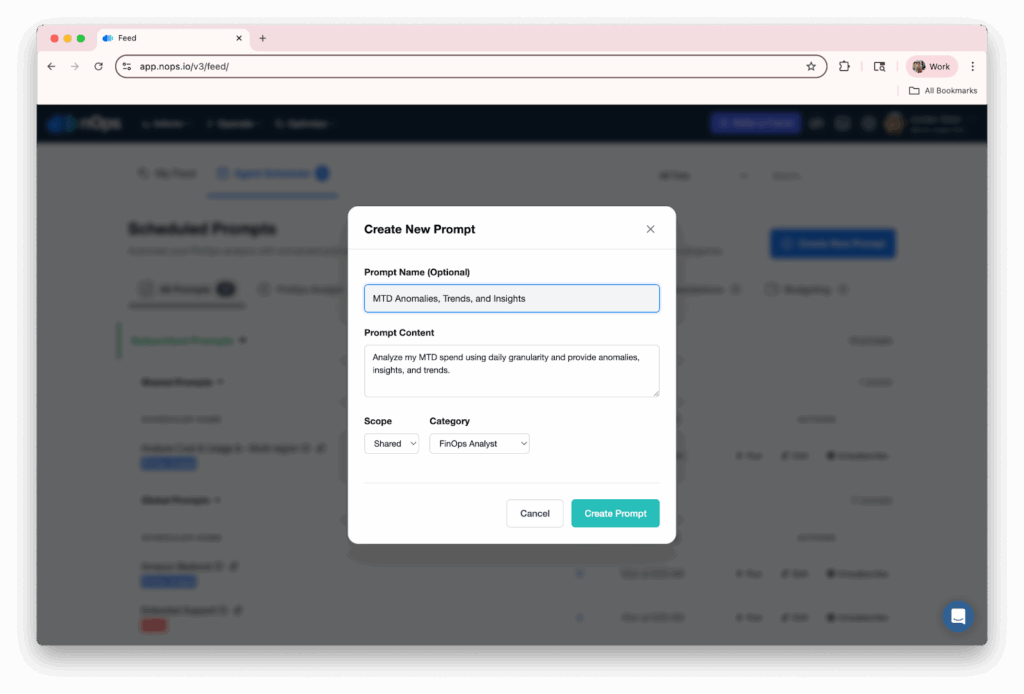The image size is (1024, 694).
Task: Click the address bar URL app.nops.io
Action: coord(184,67)
